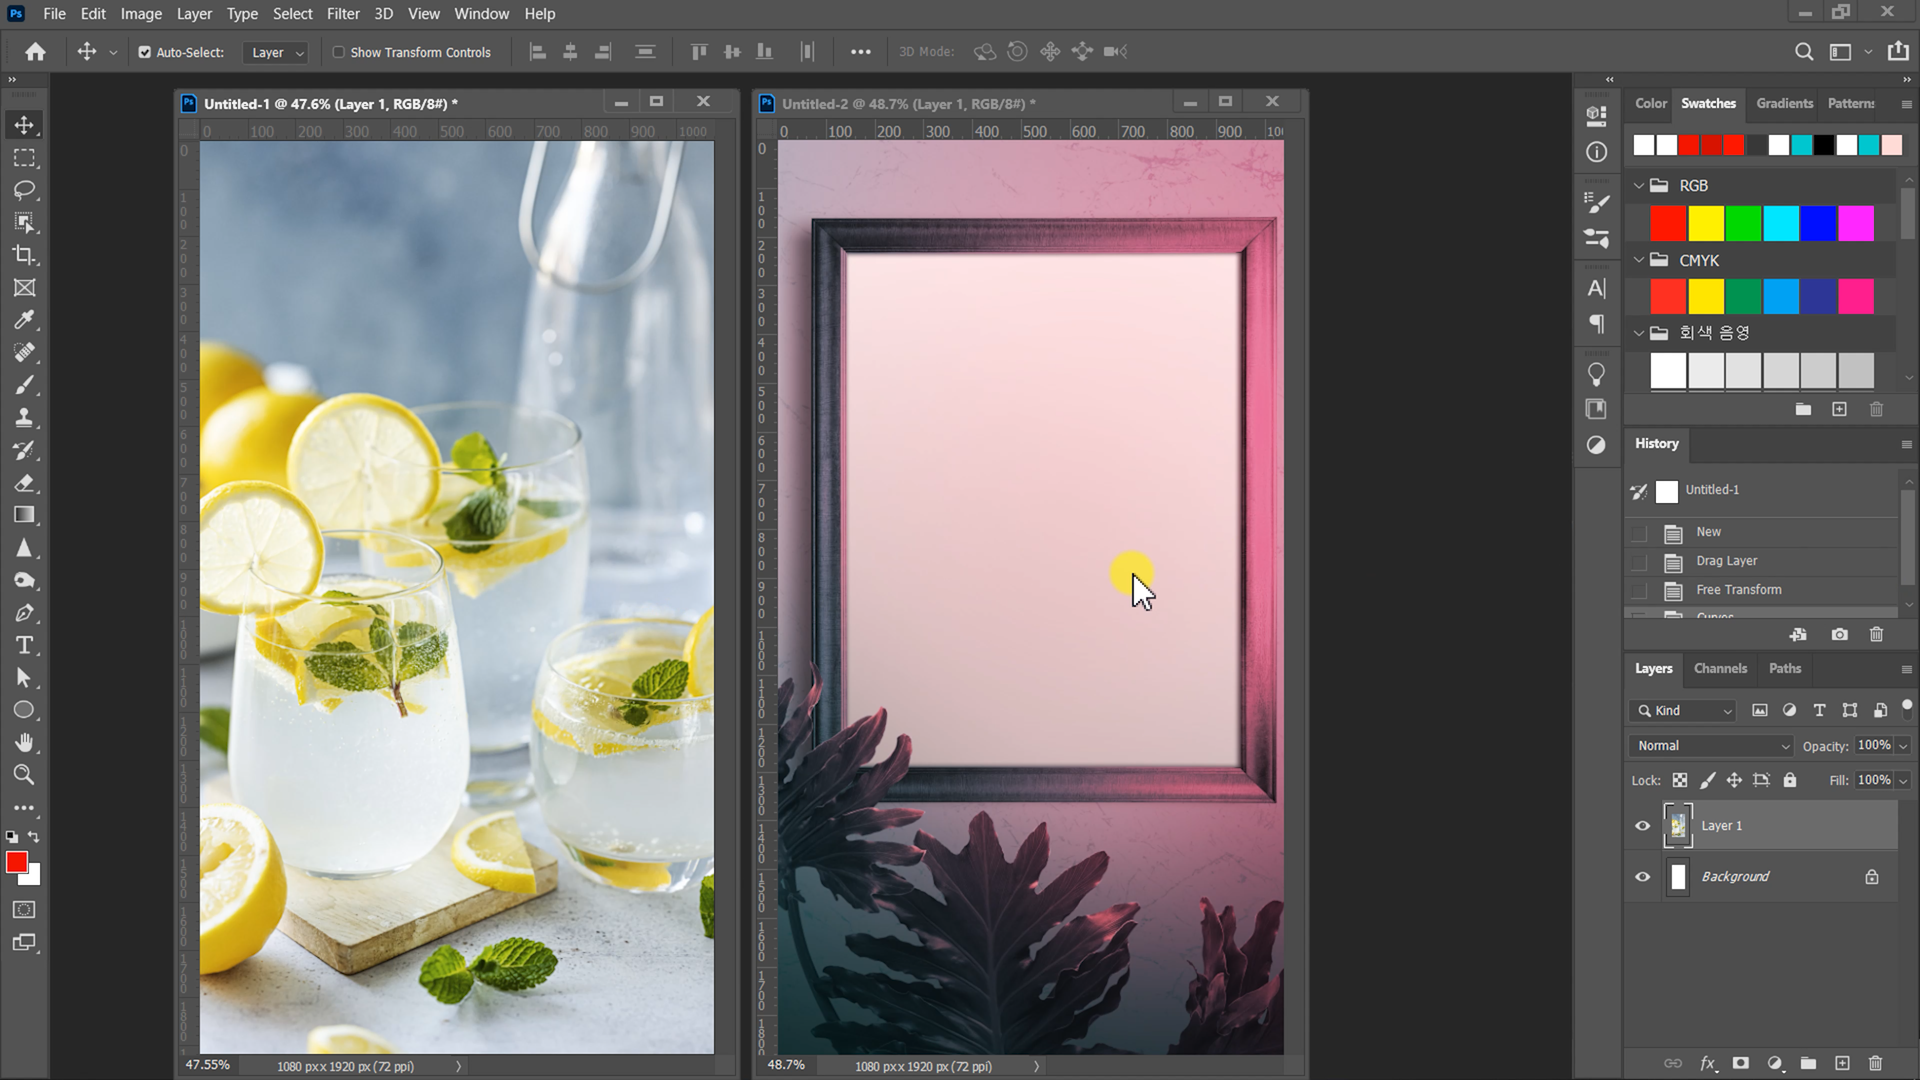Collapse the CMYK swatch group

pos(1639,260)
